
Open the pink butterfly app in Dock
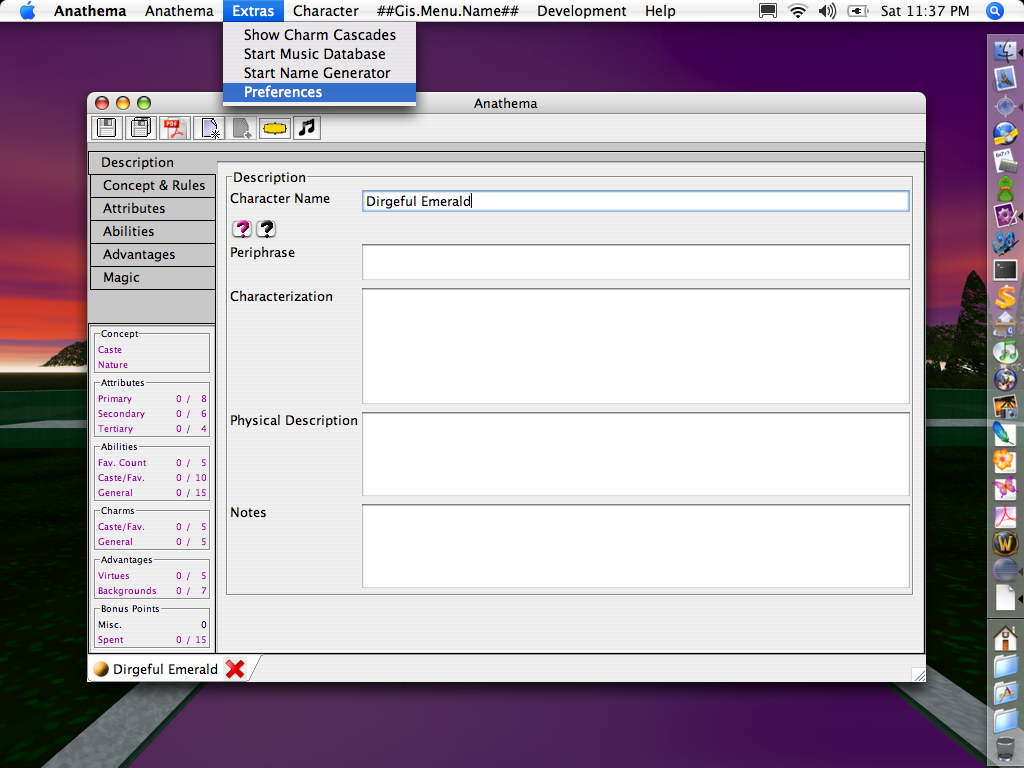pyautogui.click(x=1006, y=488)
